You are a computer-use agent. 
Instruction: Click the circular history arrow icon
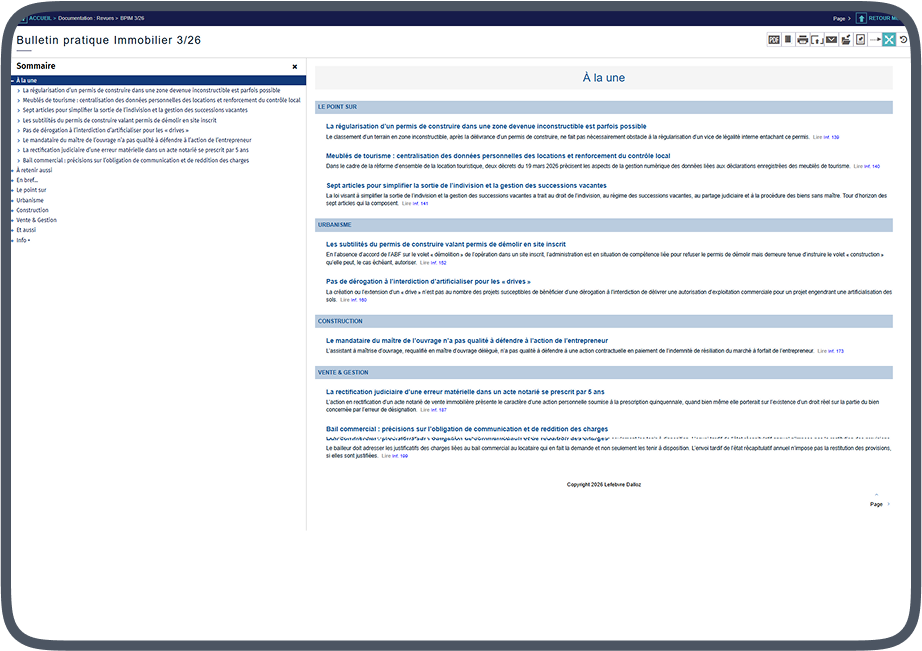coord(903,40)
